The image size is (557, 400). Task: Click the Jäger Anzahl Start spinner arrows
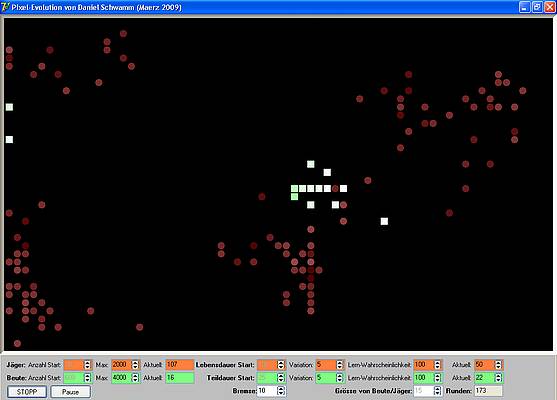[87, 365]
